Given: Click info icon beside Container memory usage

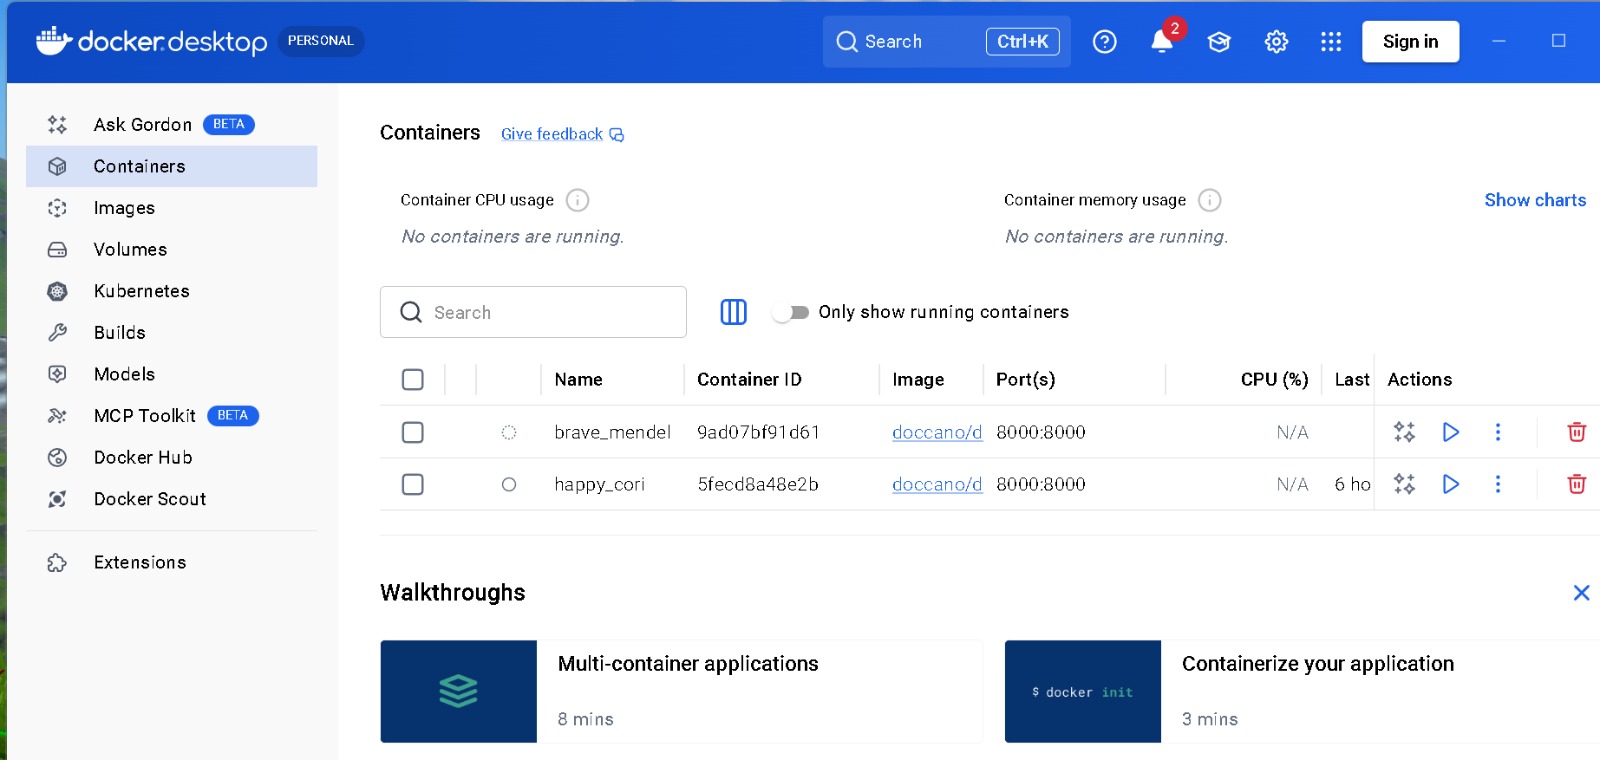Looking at the screenshot, I should (1210, 200).
